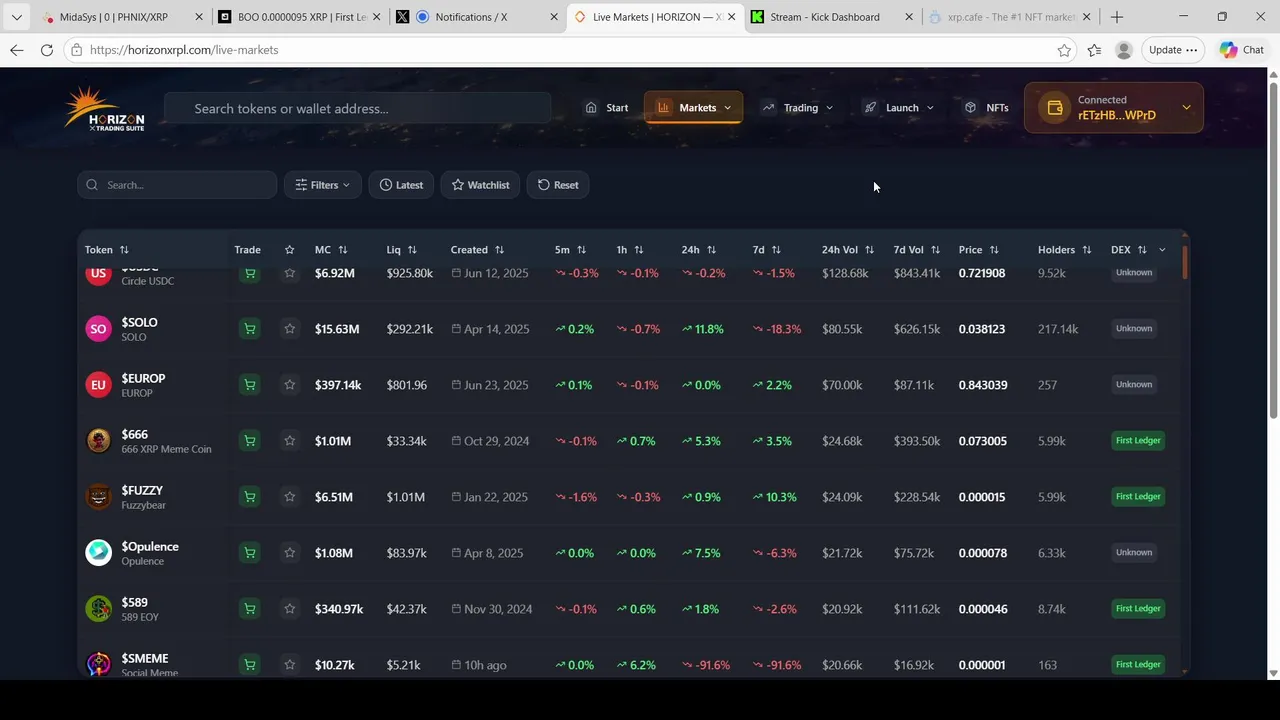Bookmark this page with the star icon
Screen dimensions: 1280x720
tap(1064, 50)
